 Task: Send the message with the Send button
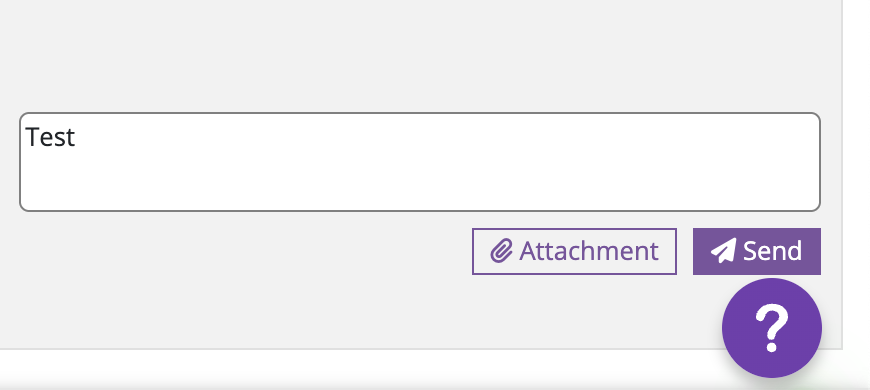pos(757,251)
